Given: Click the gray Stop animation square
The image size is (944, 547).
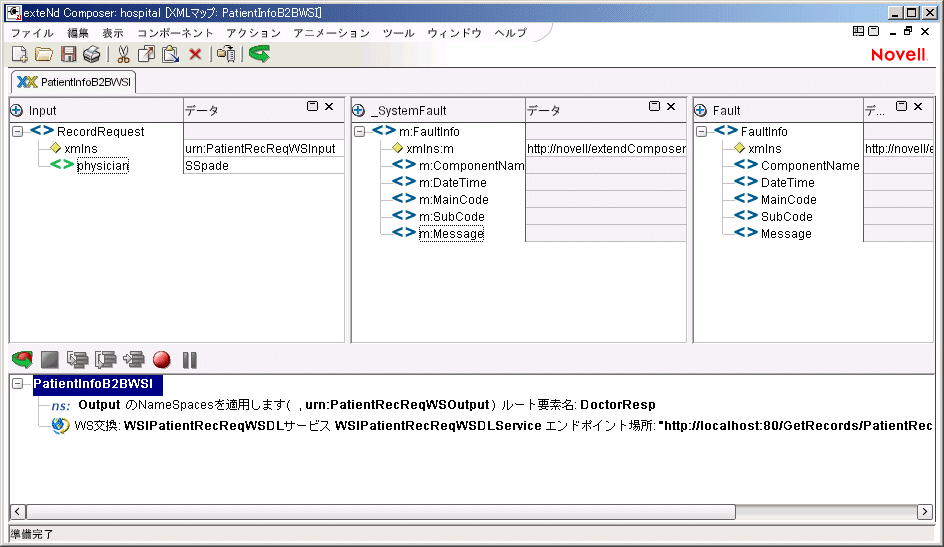Looking at the screenshot, I should 49,360.
